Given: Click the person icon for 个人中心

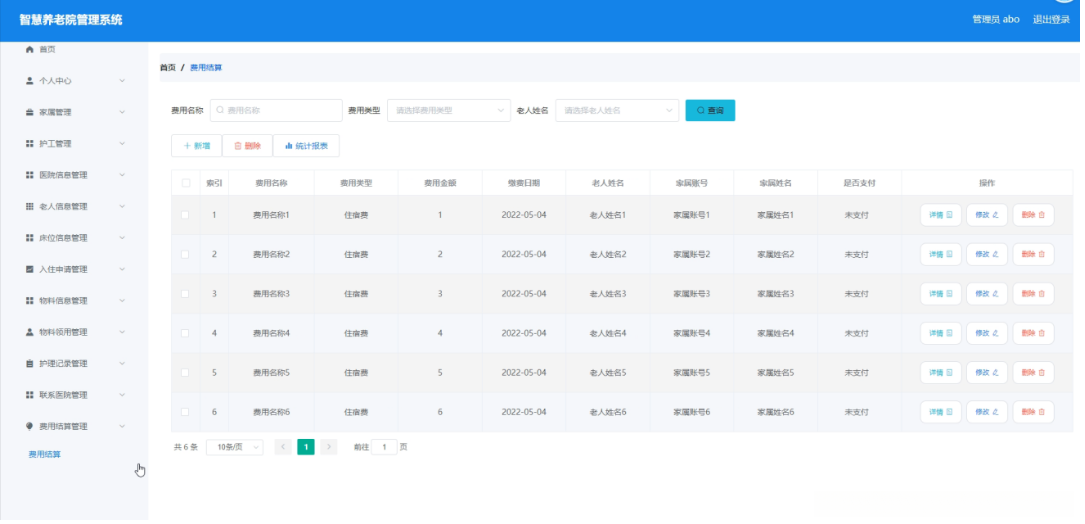Looking at the screenshot, I should [29, 81].
